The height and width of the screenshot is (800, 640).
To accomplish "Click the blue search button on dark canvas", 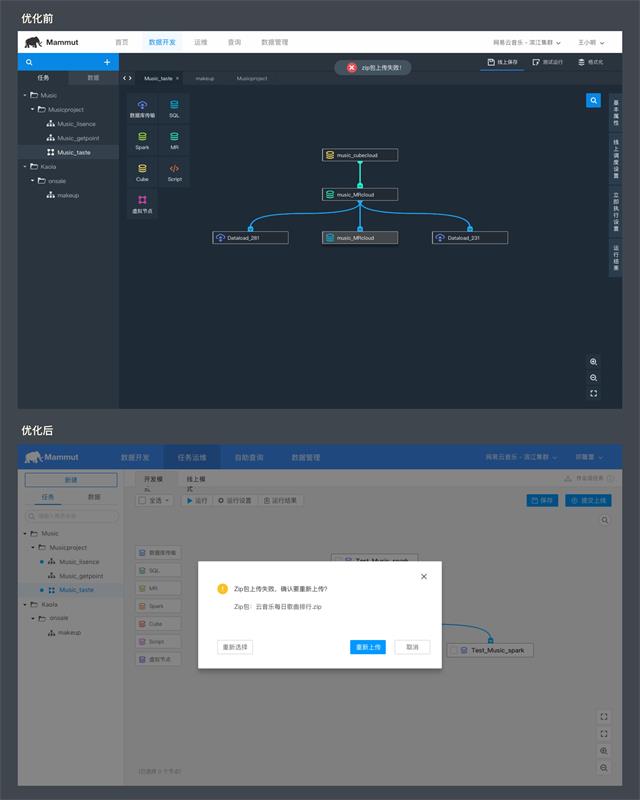I will pyautogui.click(x=594, y=101).
